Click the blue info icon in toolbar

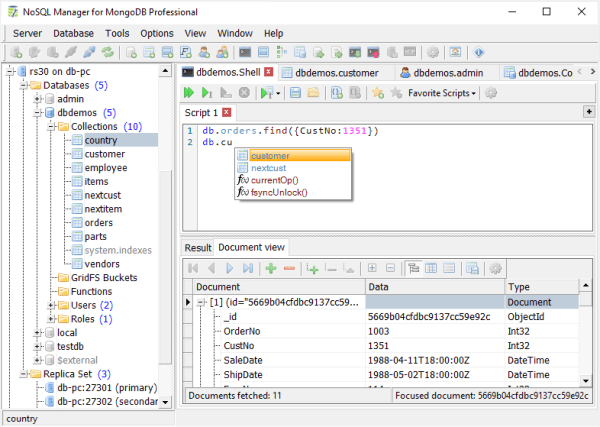[478, 52]
